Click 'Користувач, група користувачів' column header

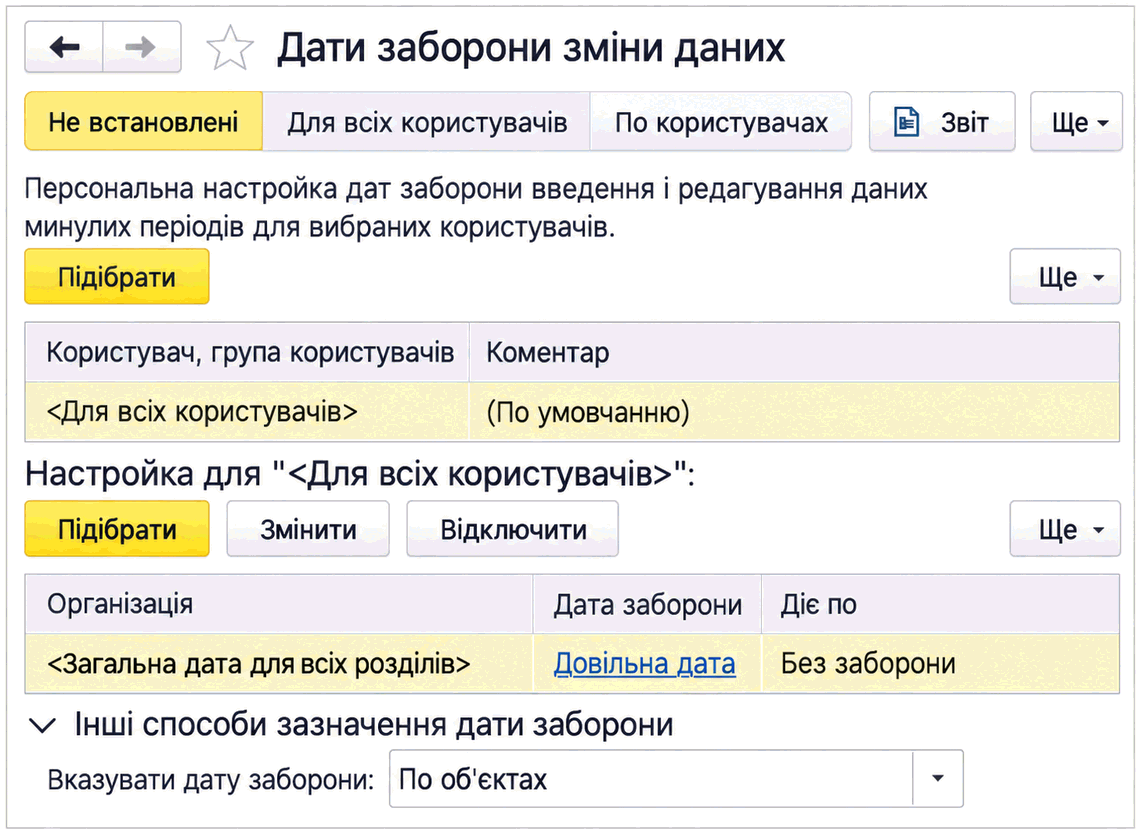[247, 353]
